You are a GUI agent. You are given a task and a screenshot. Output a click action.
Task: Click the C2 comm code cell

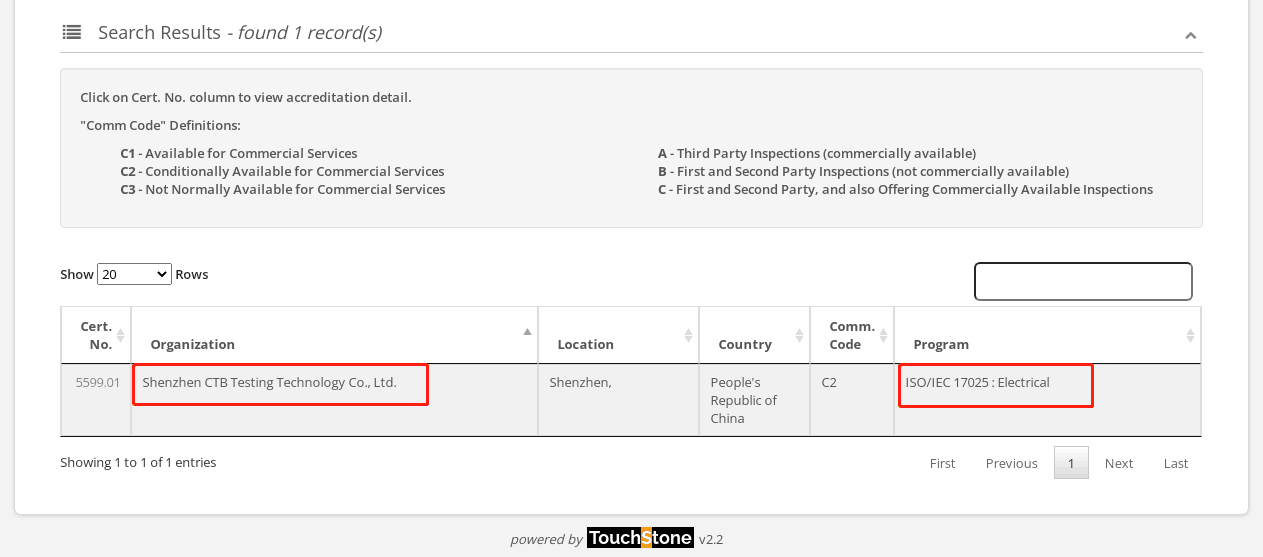(x=852, y=400)
